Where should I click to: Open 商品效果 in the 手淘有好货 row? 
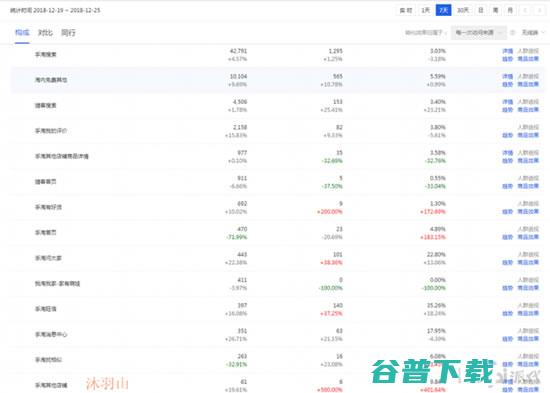[528, 212]
